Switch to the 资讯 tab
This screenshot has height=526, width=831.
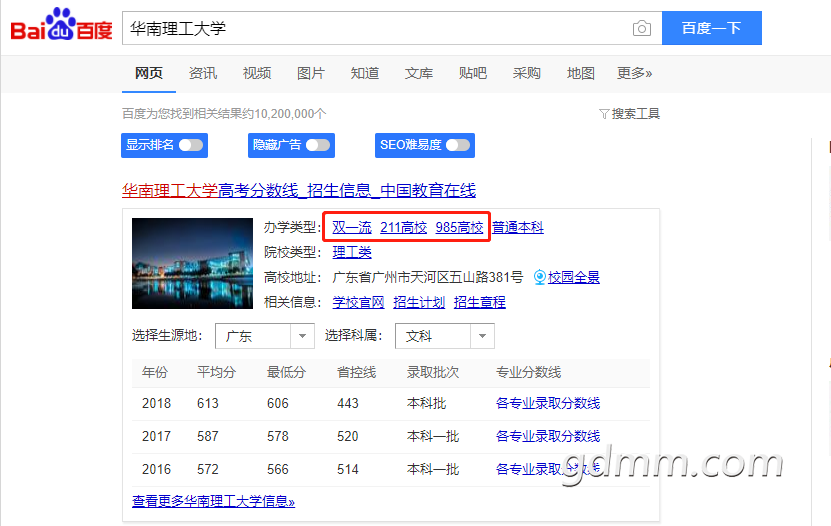[202, 73]
